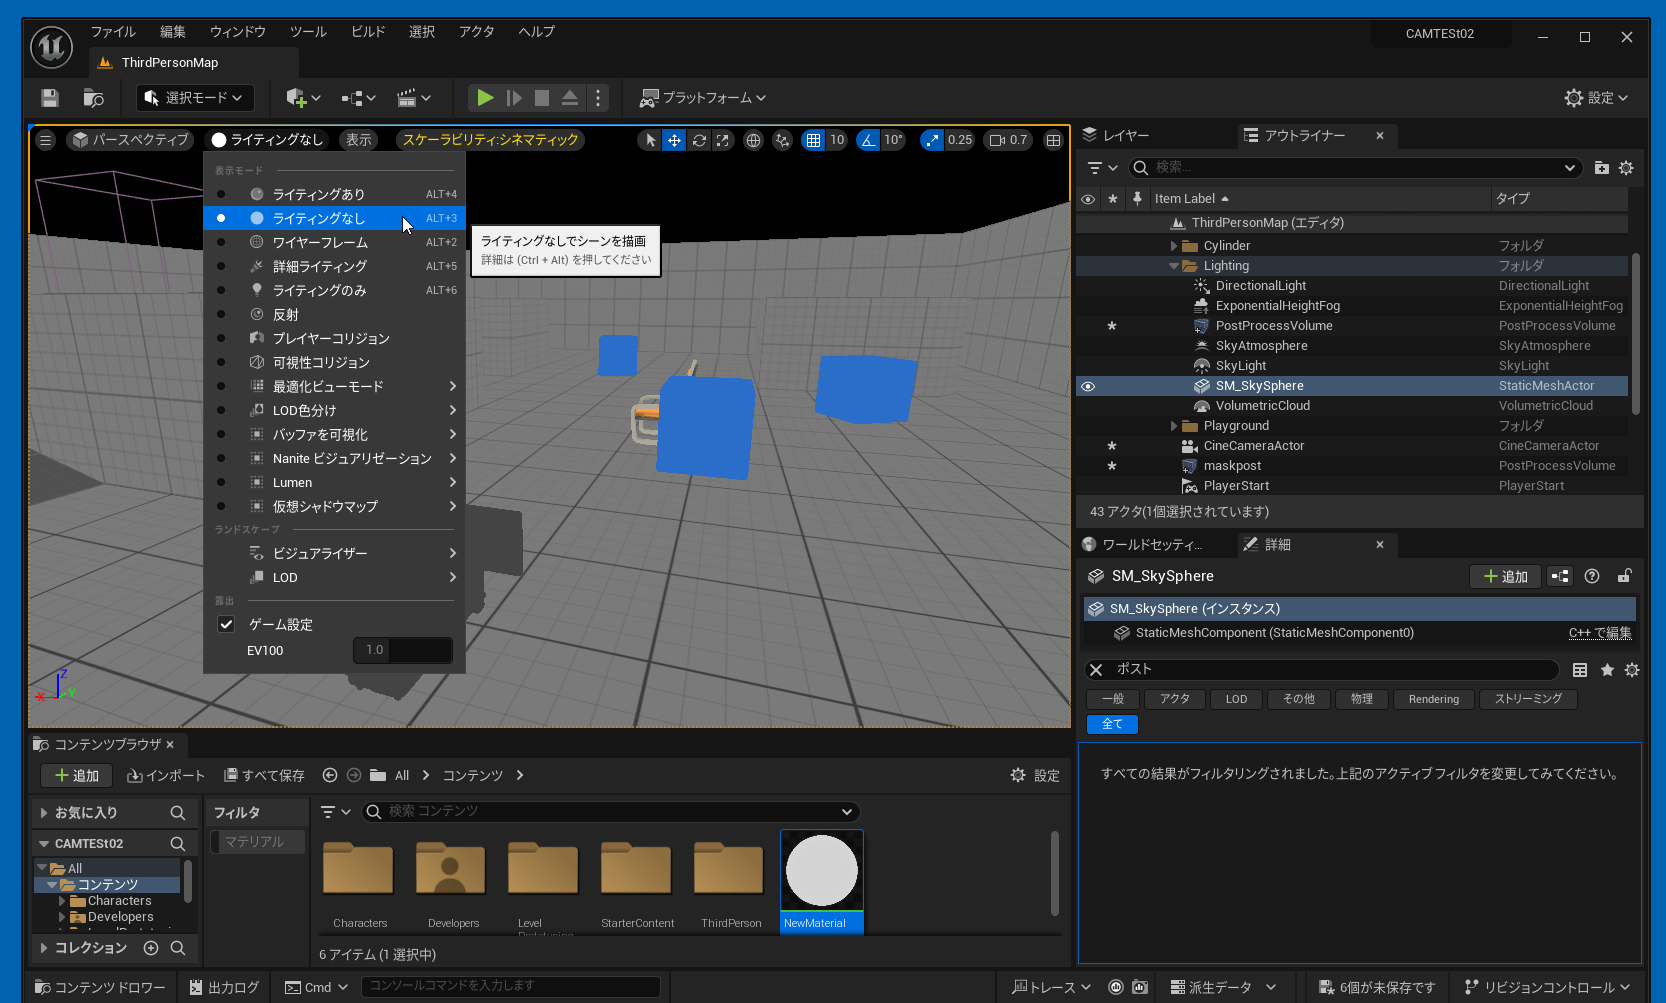
Task: Click the green 追加 button in details panel
Action: point(1505,576)
